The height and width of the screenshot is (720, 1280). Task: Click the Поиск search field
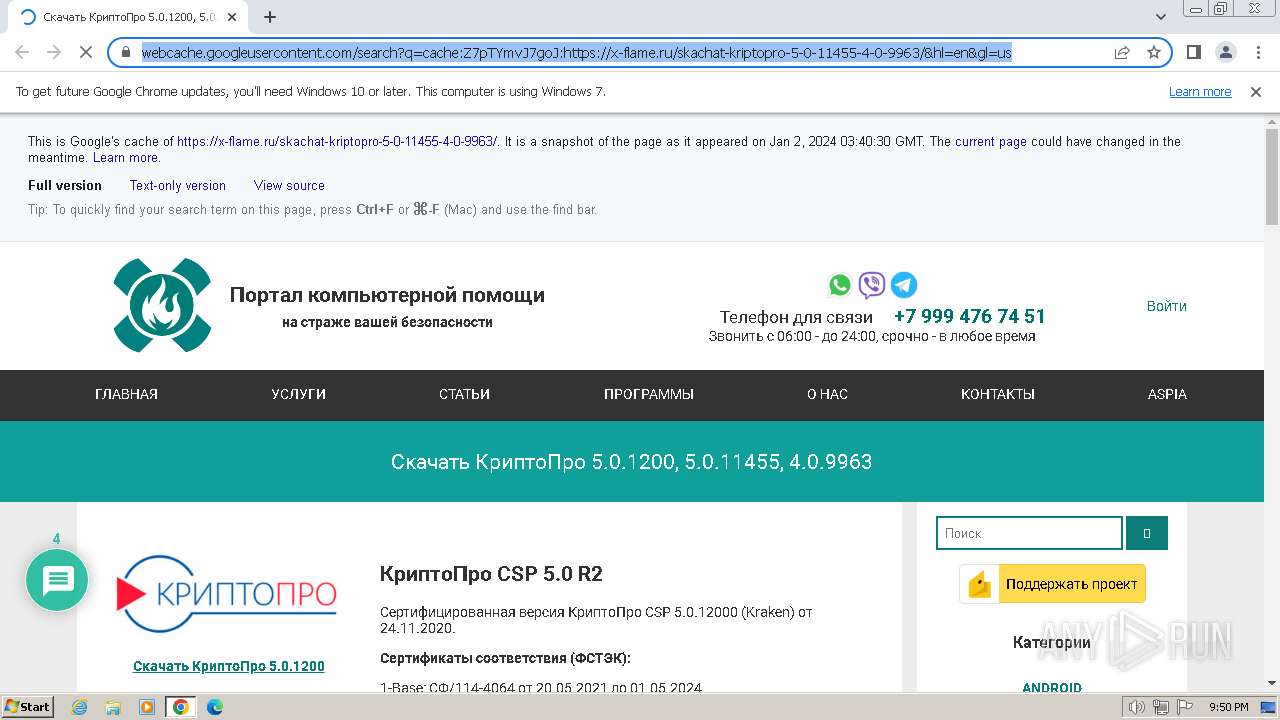pyautogui.click(x=1029, y=533)
